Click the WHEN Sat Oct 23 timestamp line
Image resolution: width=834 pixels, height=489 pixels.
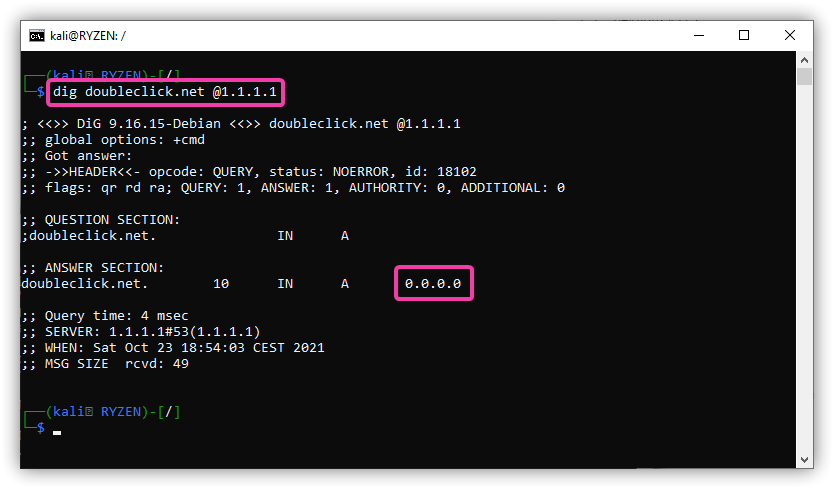[x=173, y=348]
